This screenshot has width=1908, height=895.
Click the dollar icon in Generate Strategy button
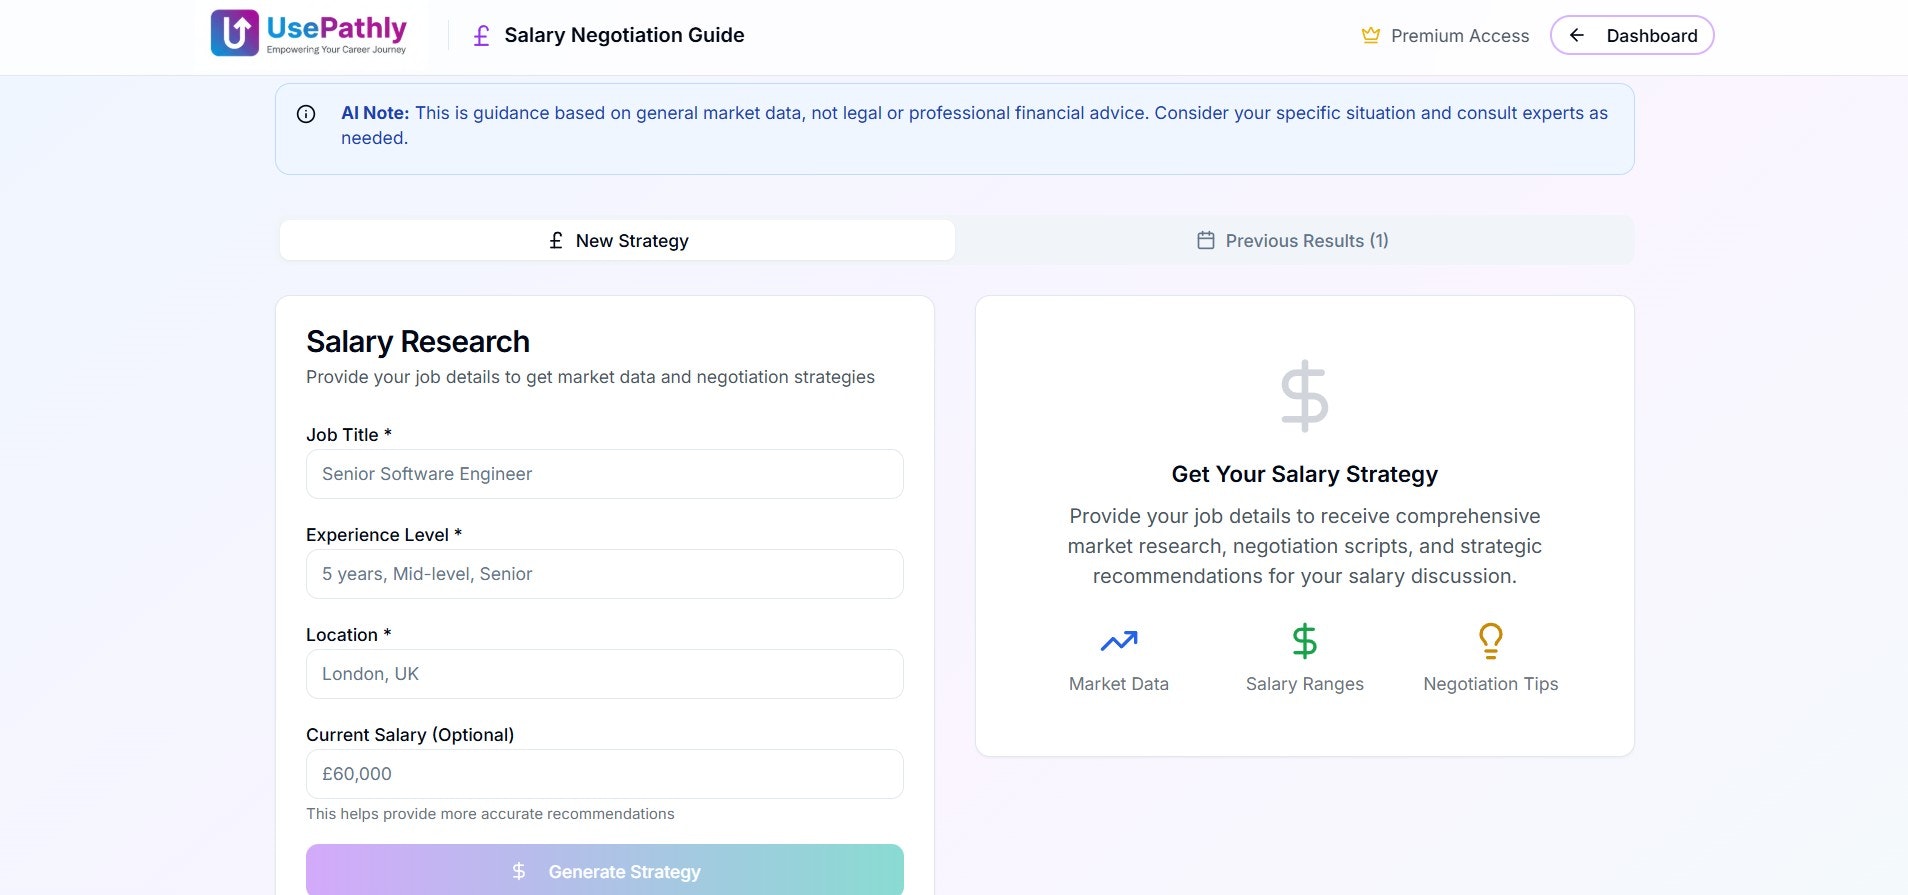[x=518, y=871]
